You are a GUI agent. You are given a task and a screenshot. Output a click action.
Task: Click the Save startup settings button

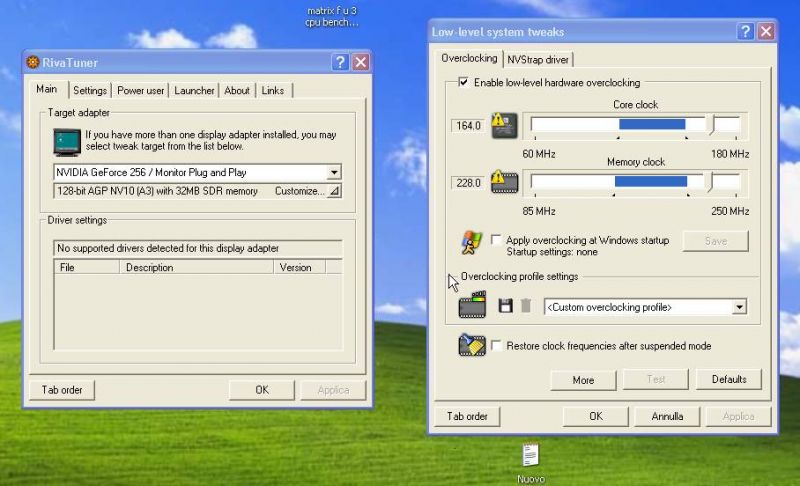[716, 241]
